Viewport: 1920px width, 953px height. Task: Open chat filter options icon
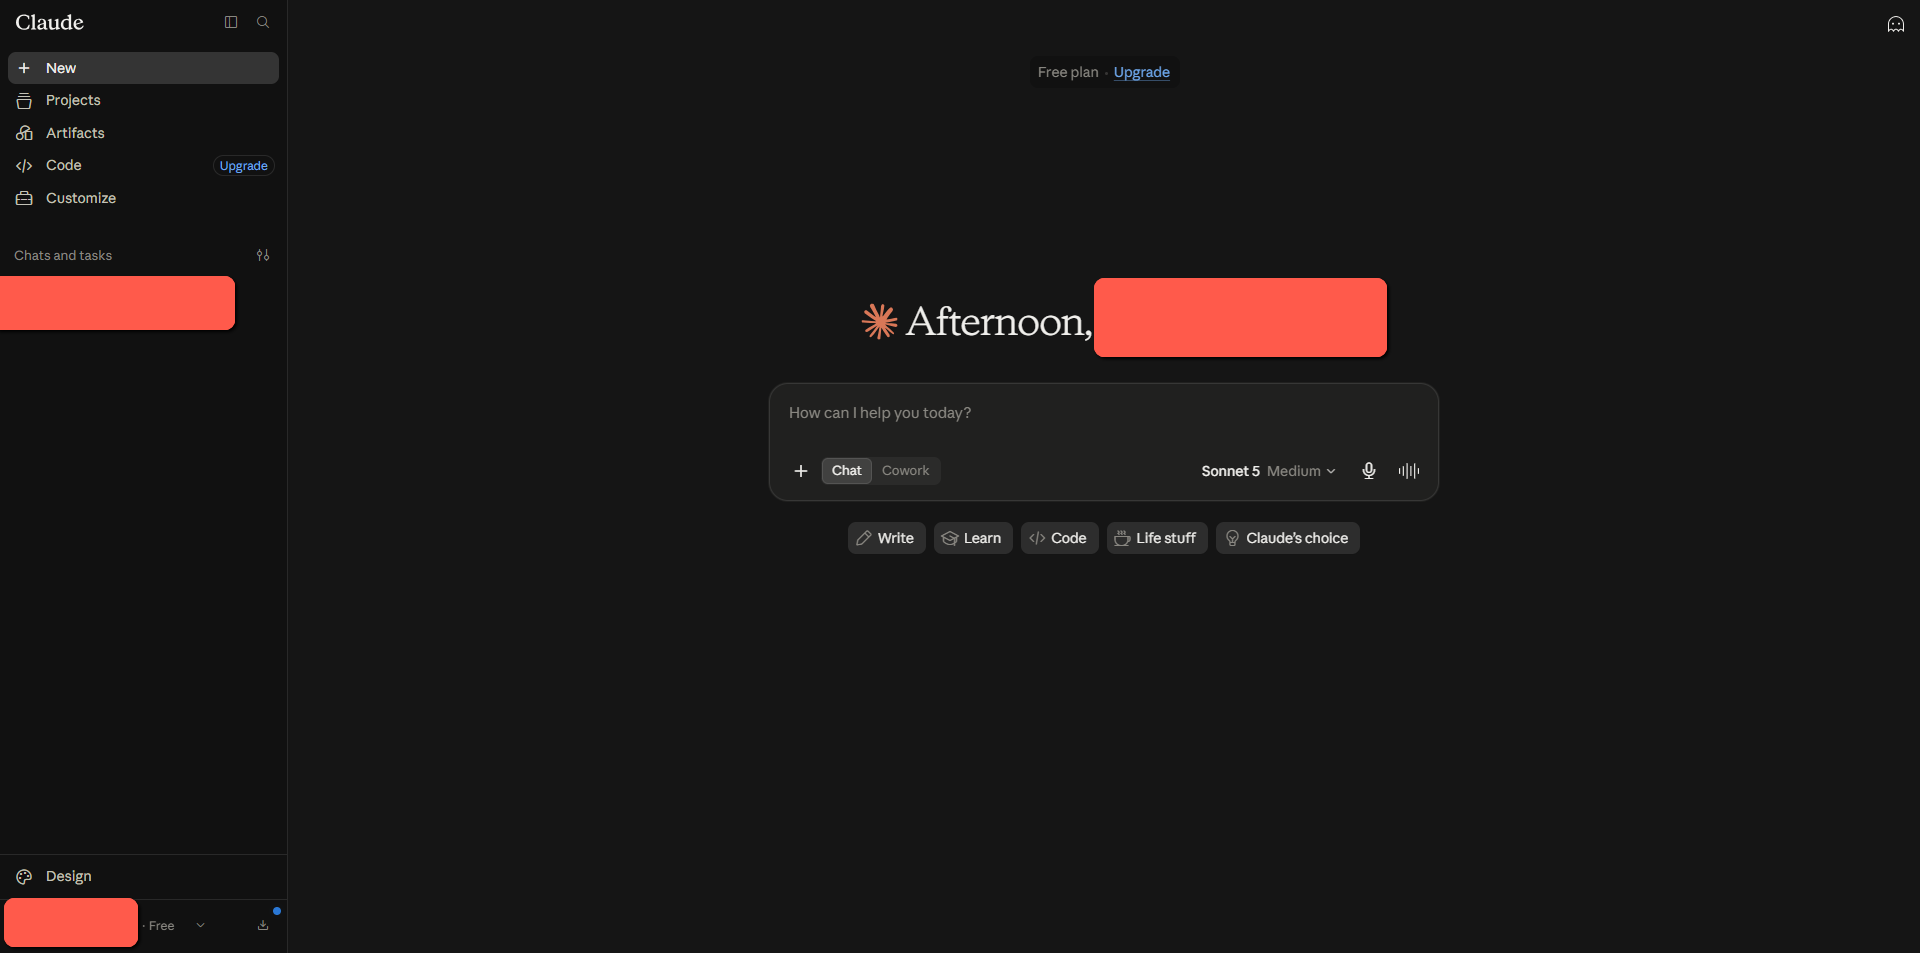pos(263,255)
